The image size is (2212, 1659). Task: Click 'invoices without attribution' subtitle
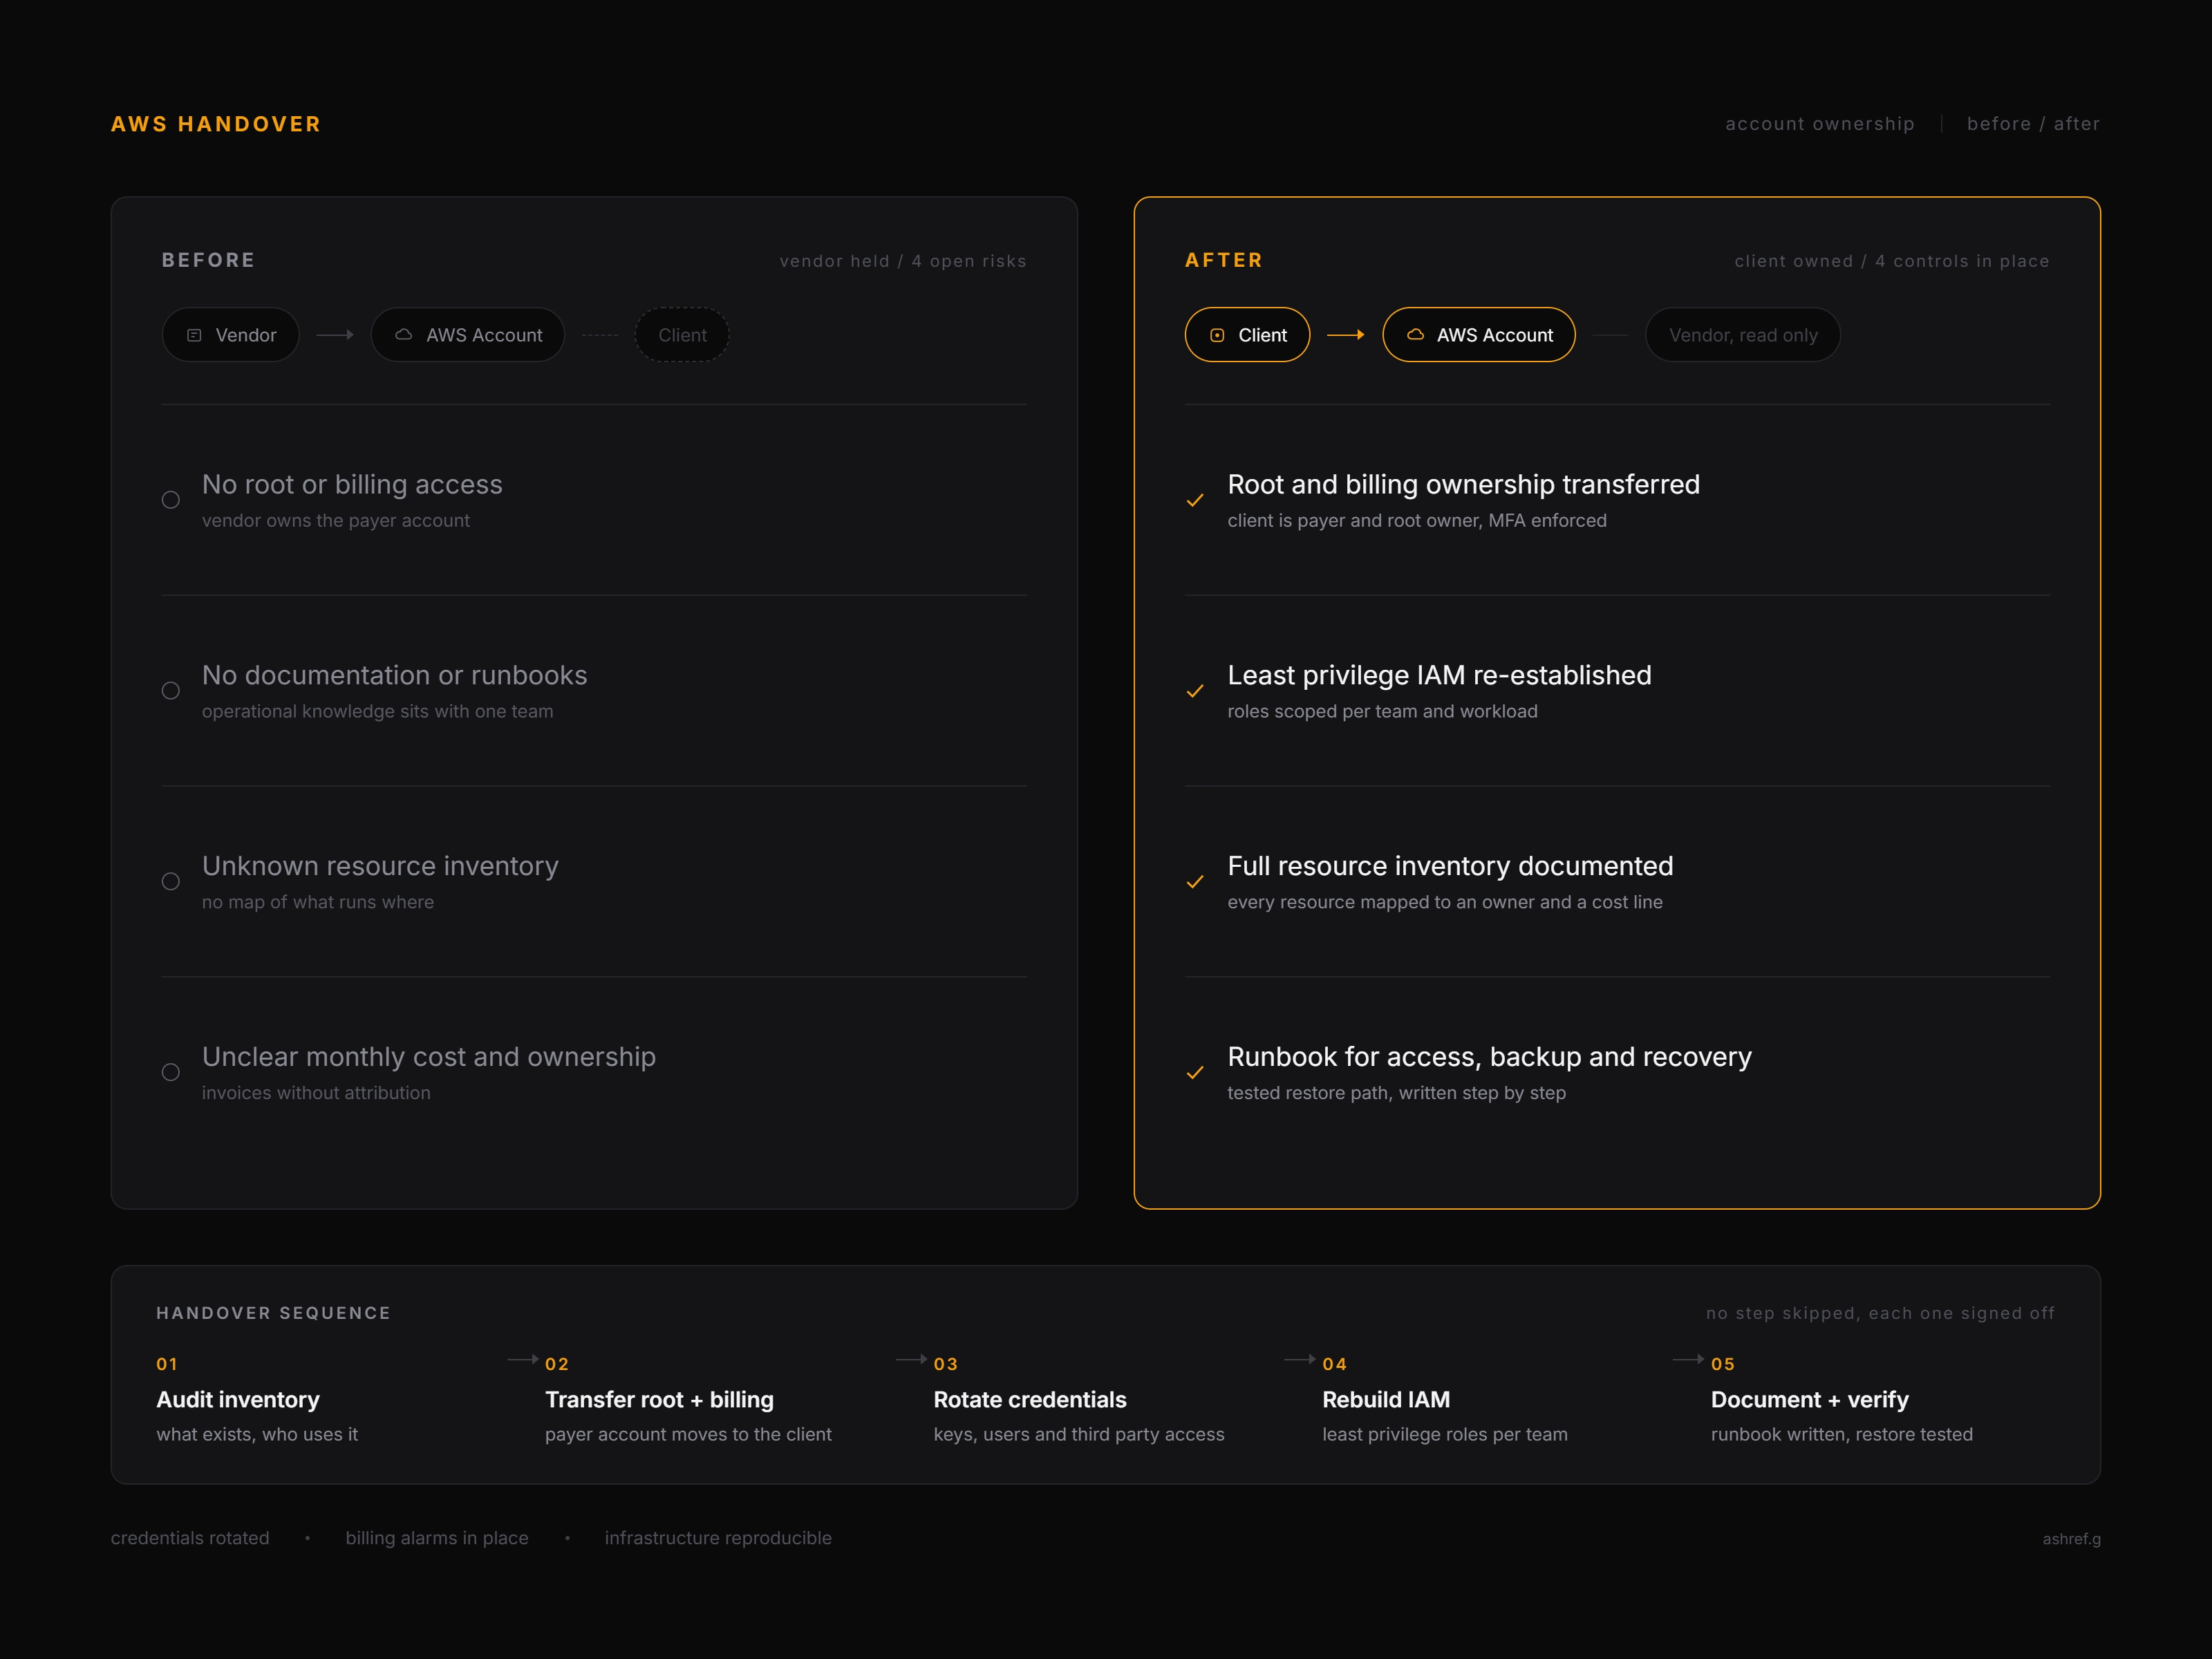[x=316, y=1093]
